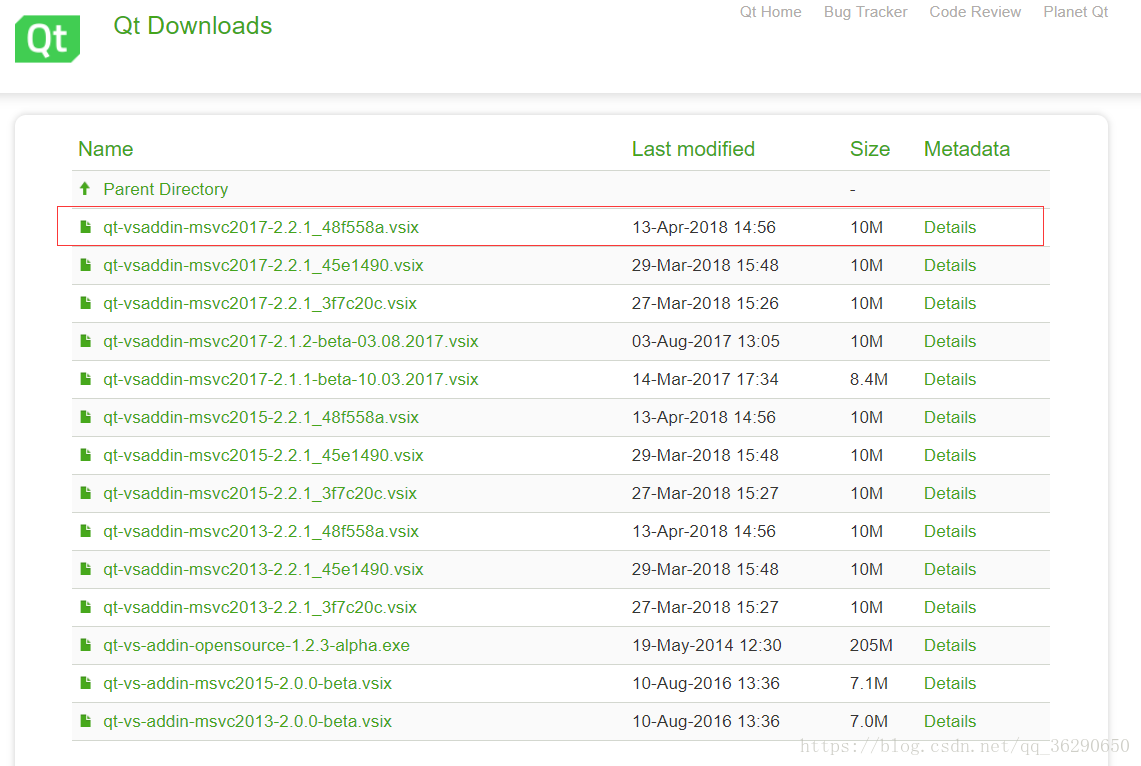Click the Parent Directory up-arrow icon
1141x766 pixels.
tap(85, 189)
